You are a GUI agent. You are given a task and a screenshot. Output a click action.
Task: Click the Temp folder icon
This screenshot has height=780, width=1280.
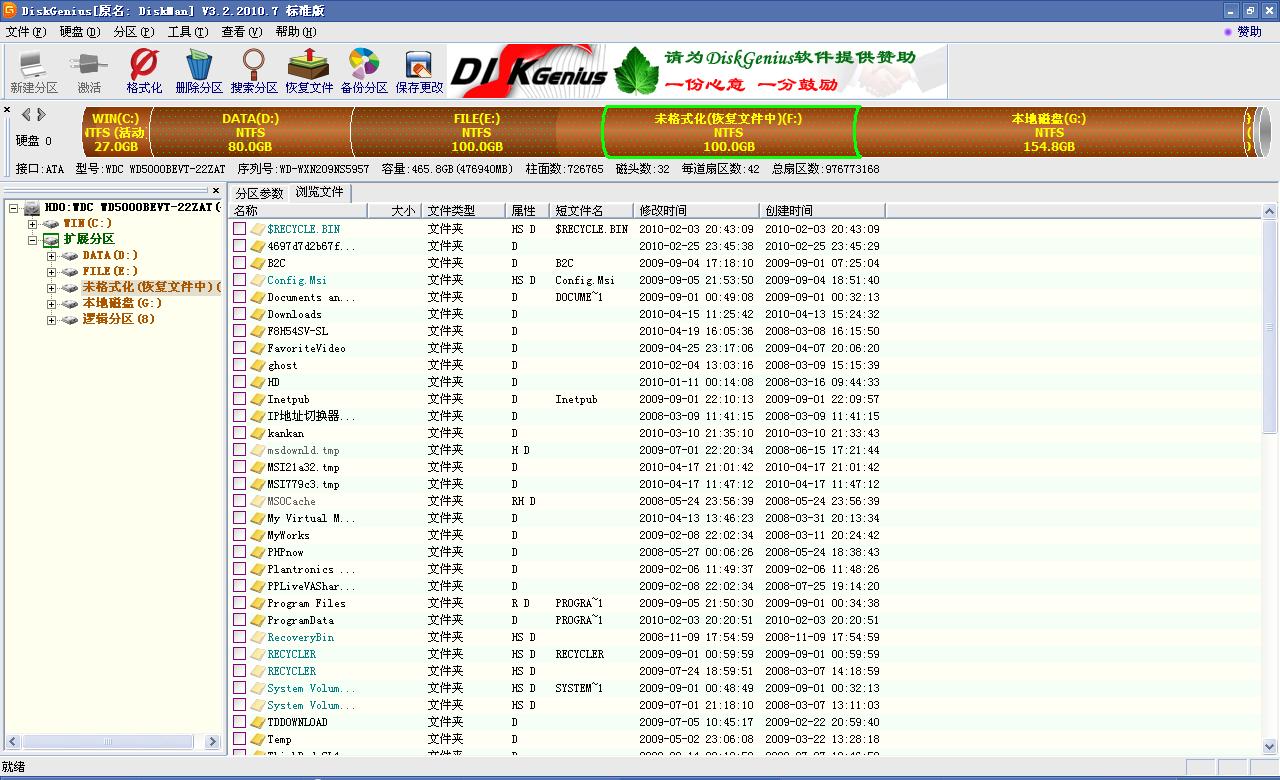(x=258, y=739)
